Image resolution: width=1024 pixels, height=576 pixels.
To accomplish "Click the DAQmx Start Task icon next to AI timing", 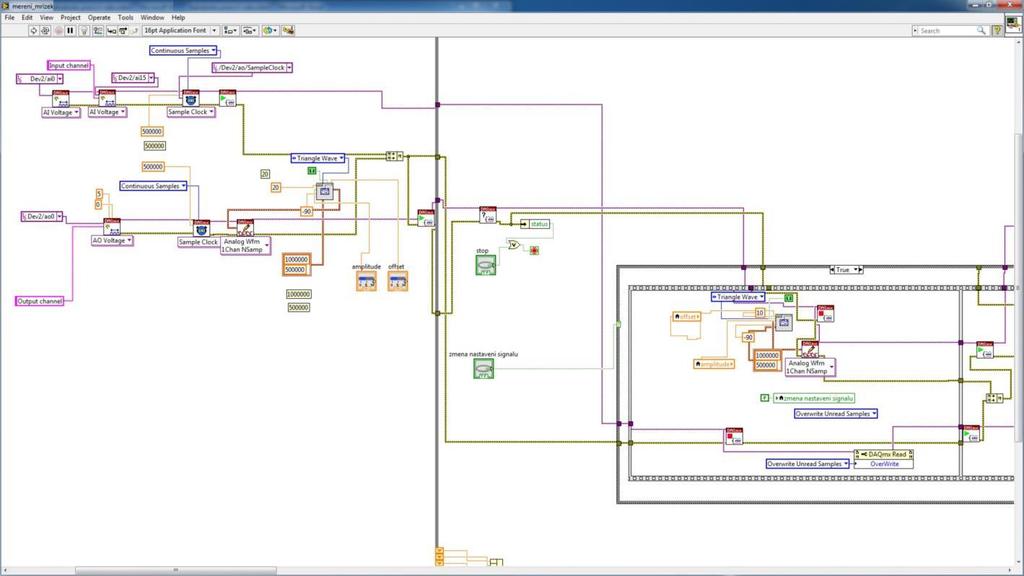I will tap(227, 98).
